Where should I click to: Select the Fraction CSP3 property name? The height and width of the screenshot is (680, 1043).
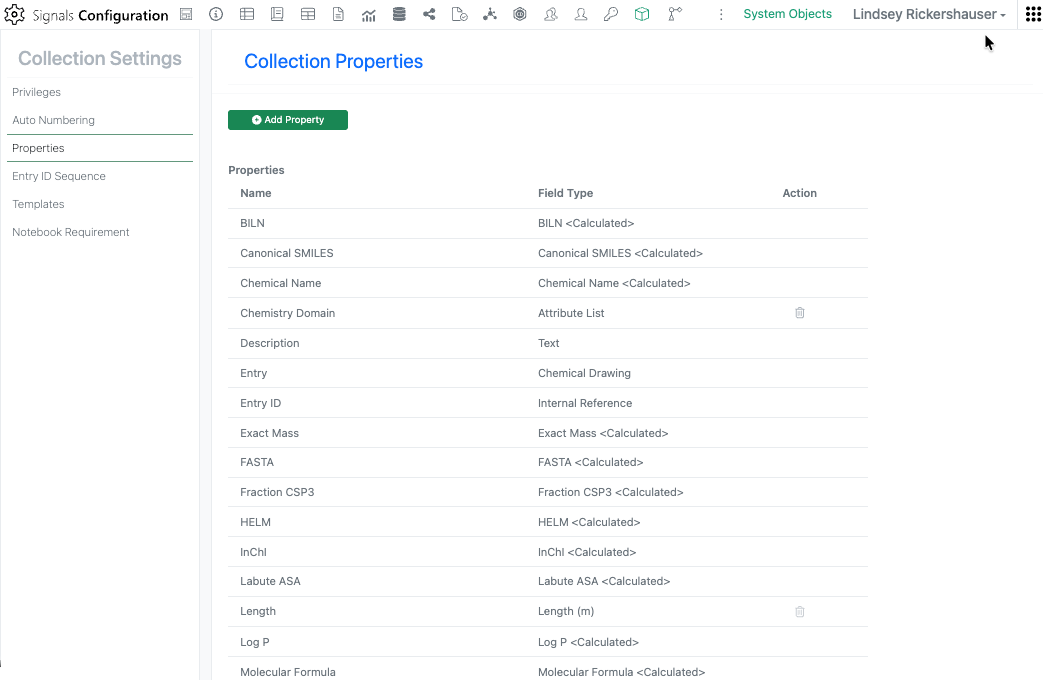coord(277,492)
